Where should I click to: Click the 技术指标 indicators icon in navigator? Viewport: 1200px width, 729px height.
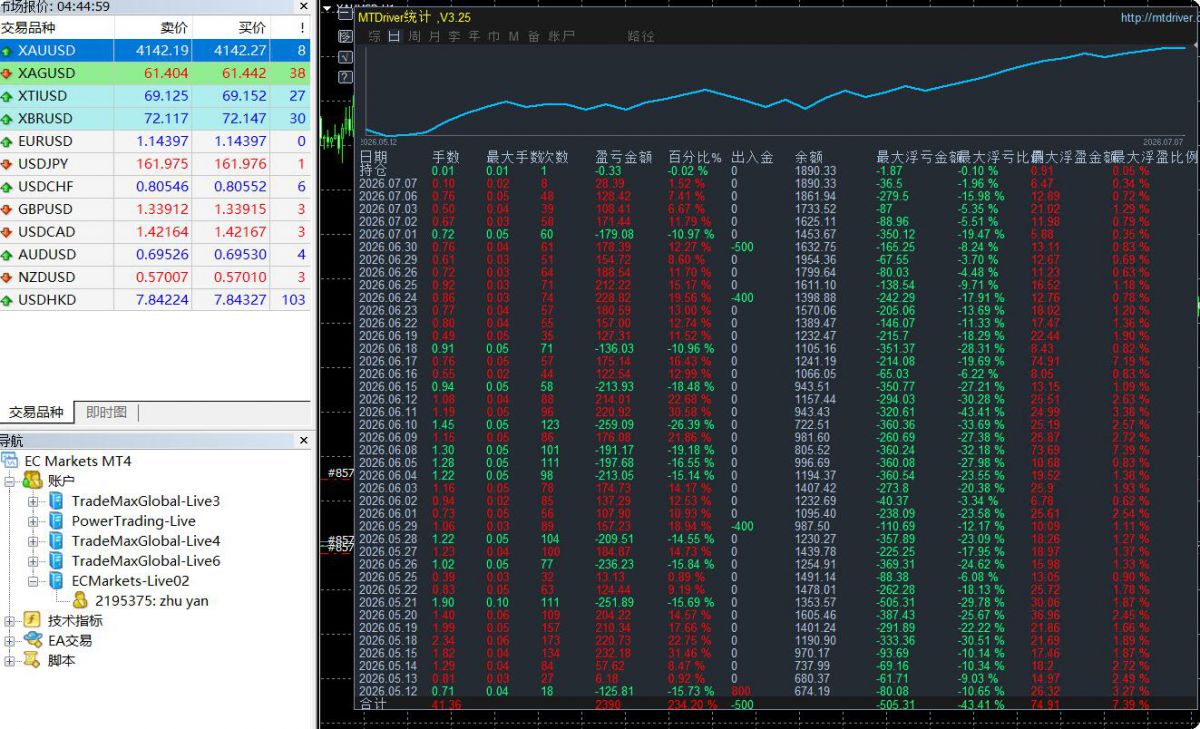tap(30, 620)
